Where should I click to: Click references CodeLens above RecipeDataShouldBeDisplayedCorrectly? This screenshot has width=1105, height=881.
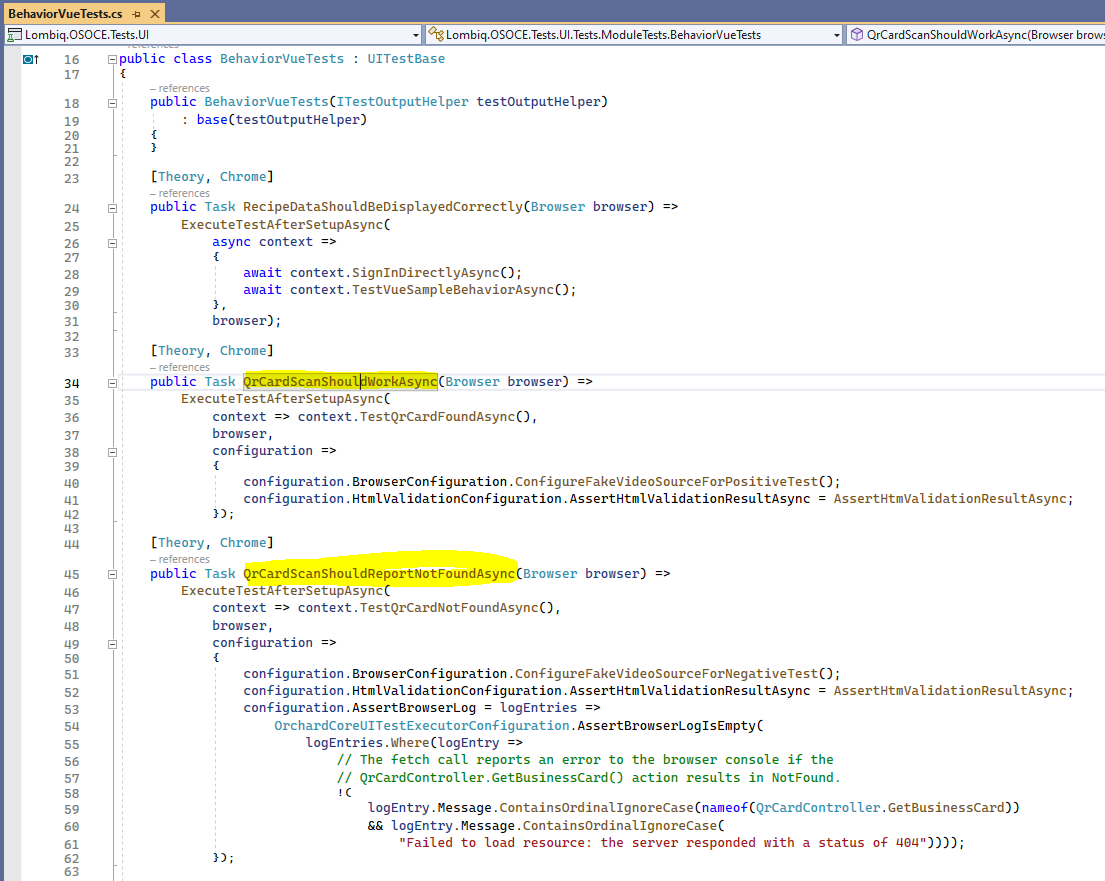point(180,193)
